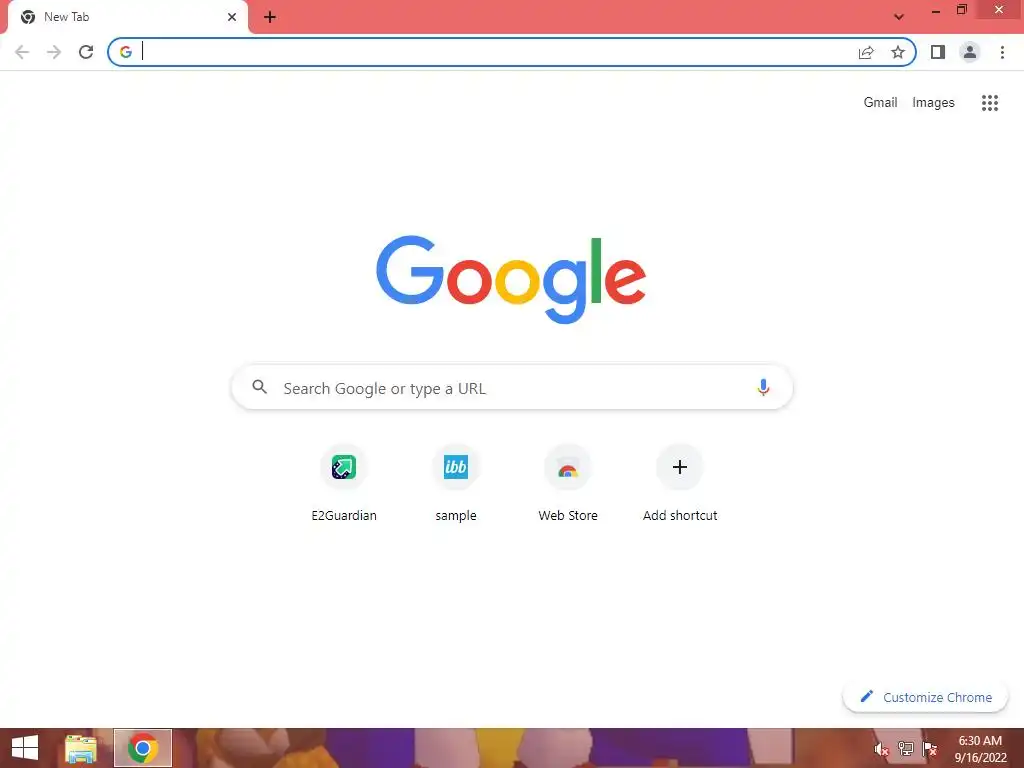Minimize the Chrome window

(936, 10)
